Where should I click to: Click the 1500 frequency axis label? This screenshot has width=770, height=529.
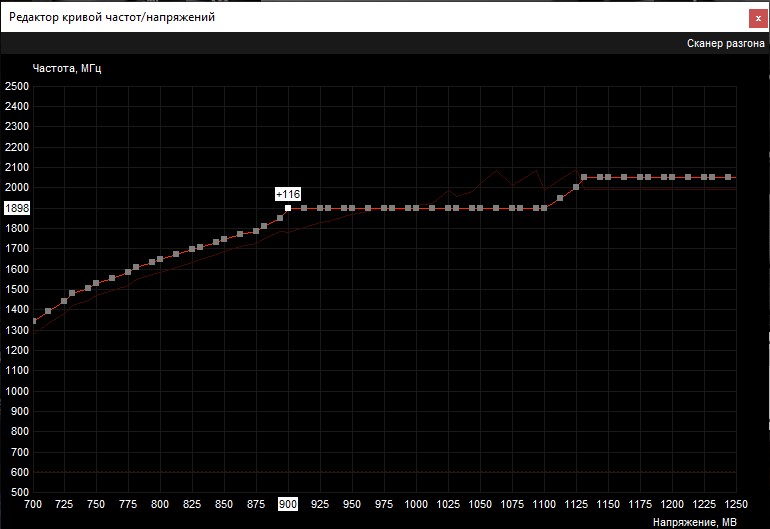click(x=17, y=289)
